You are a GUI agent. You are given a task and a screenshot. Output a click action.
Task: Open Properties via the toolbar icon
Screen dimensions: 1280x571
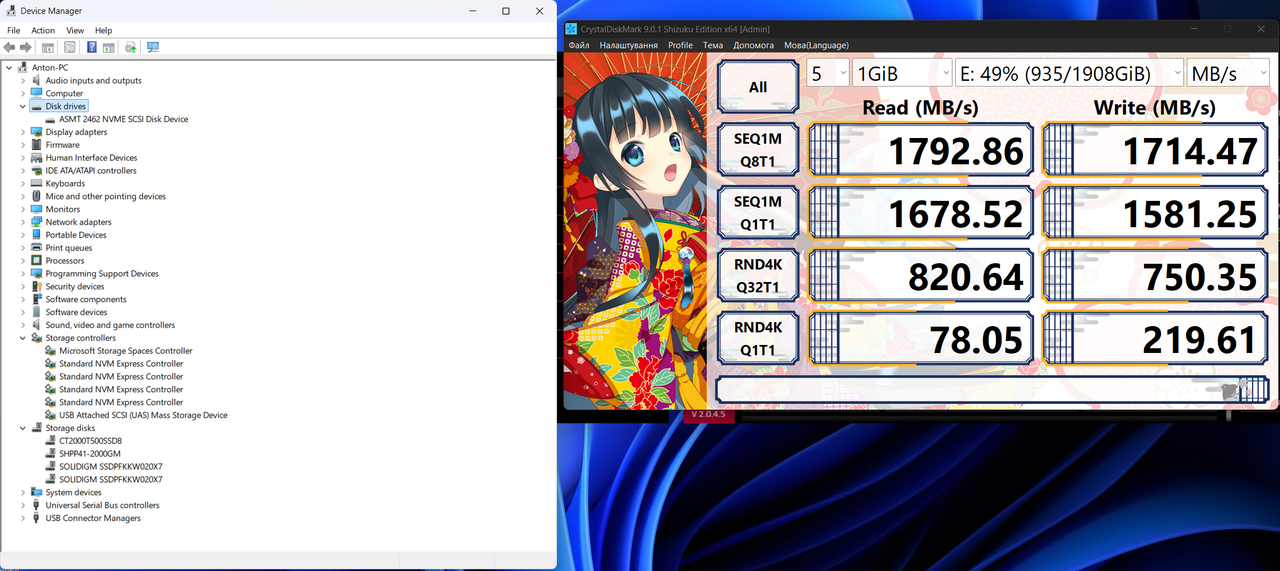point(70,47)
